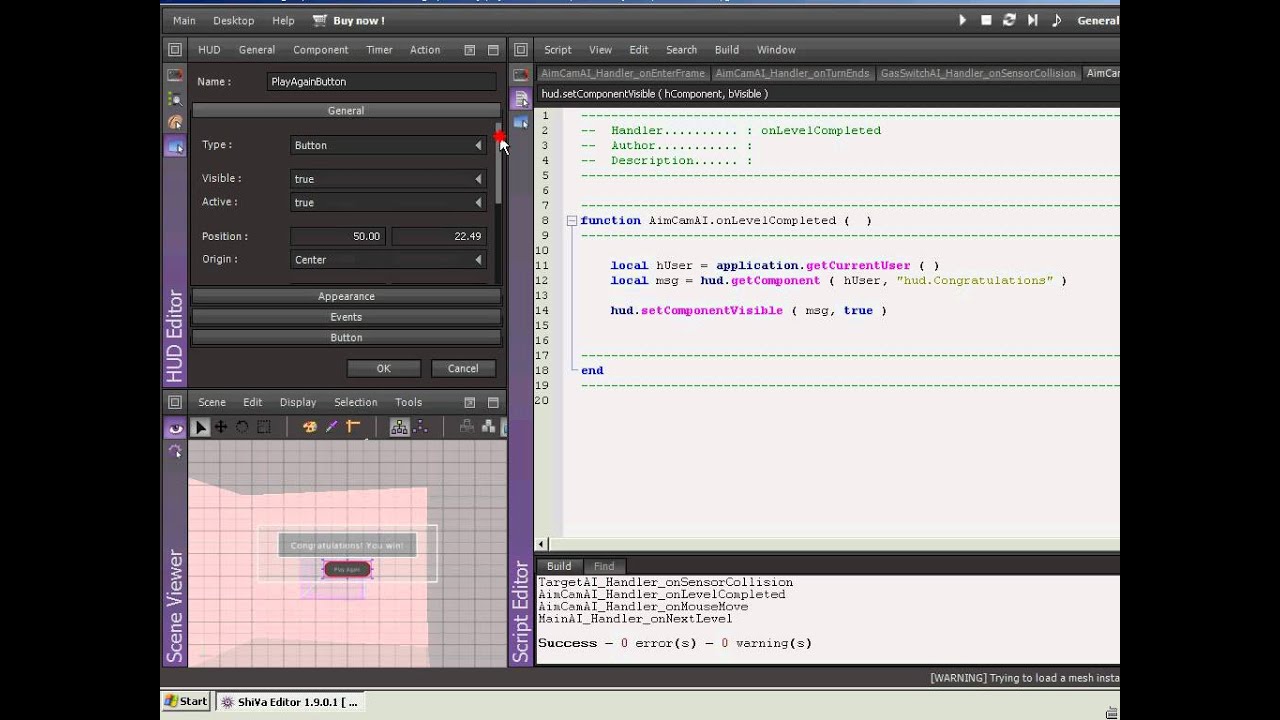The image size is (1280, 720).
Task: Click the first grey boxes icon in Scene toolbar
Action: pos(466,427)
